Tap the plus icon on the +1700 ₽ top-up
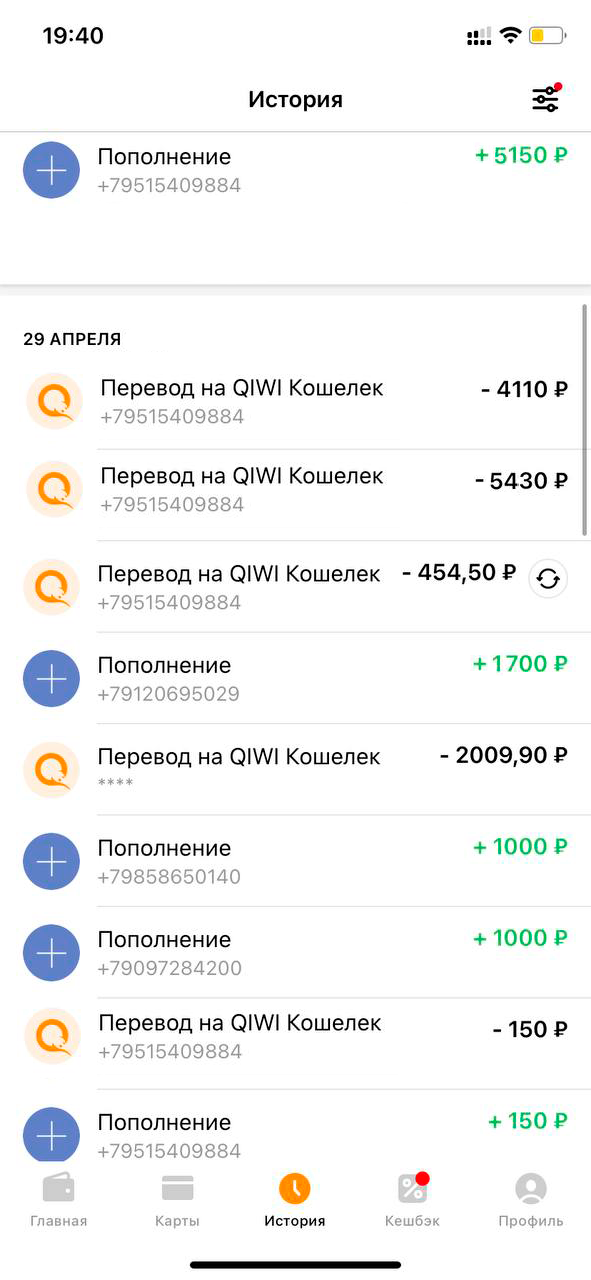Viewport: 591px width, 1280px height. pos(51,678)
